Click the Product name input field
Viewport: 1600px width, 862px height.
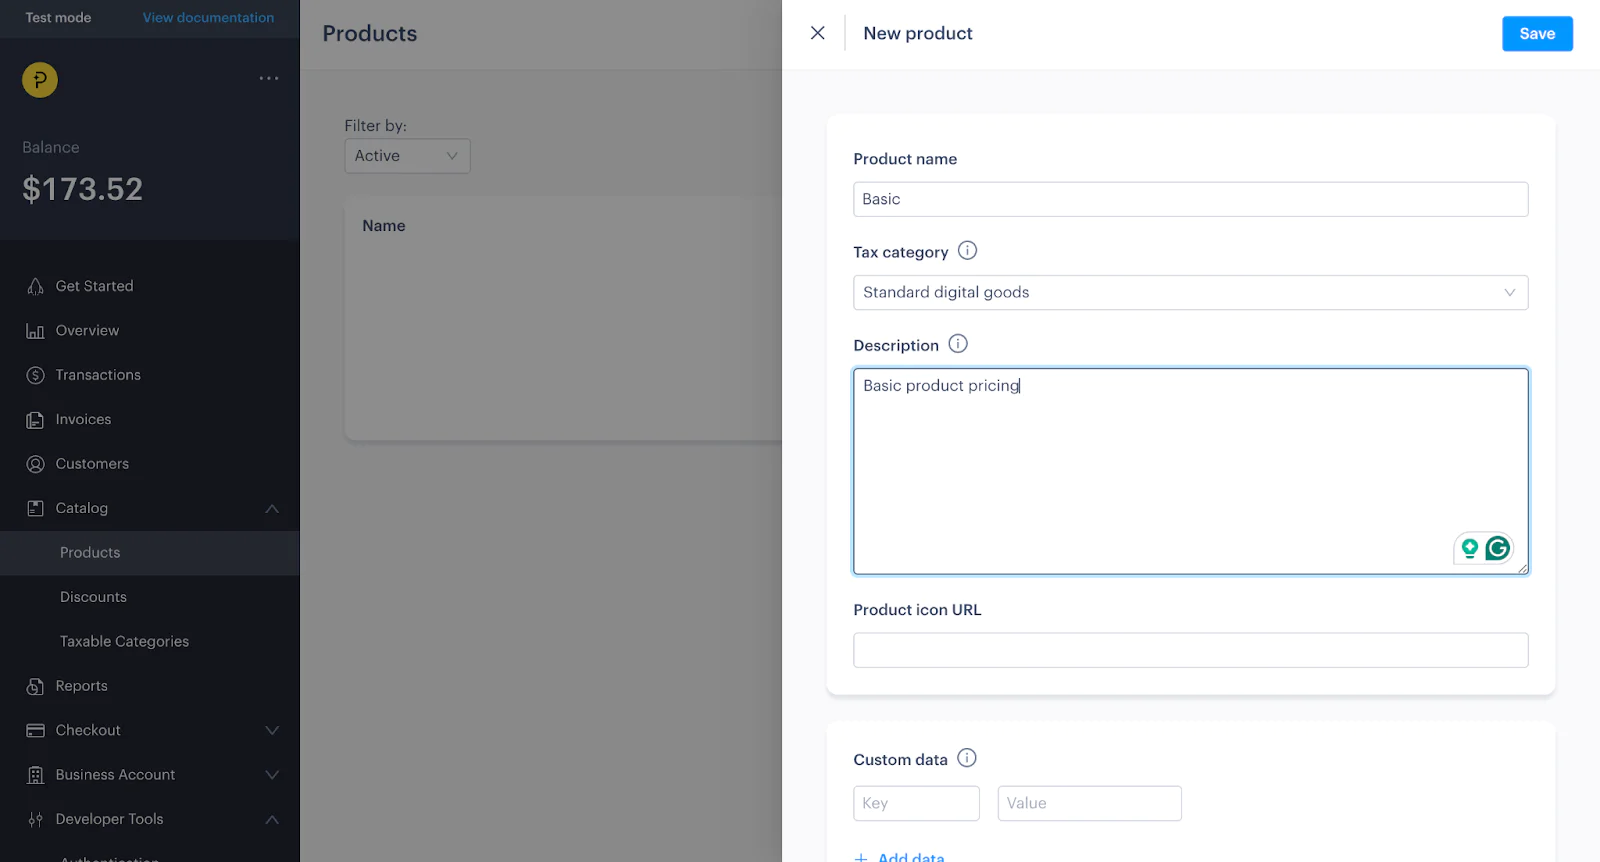click(1190, 199)
